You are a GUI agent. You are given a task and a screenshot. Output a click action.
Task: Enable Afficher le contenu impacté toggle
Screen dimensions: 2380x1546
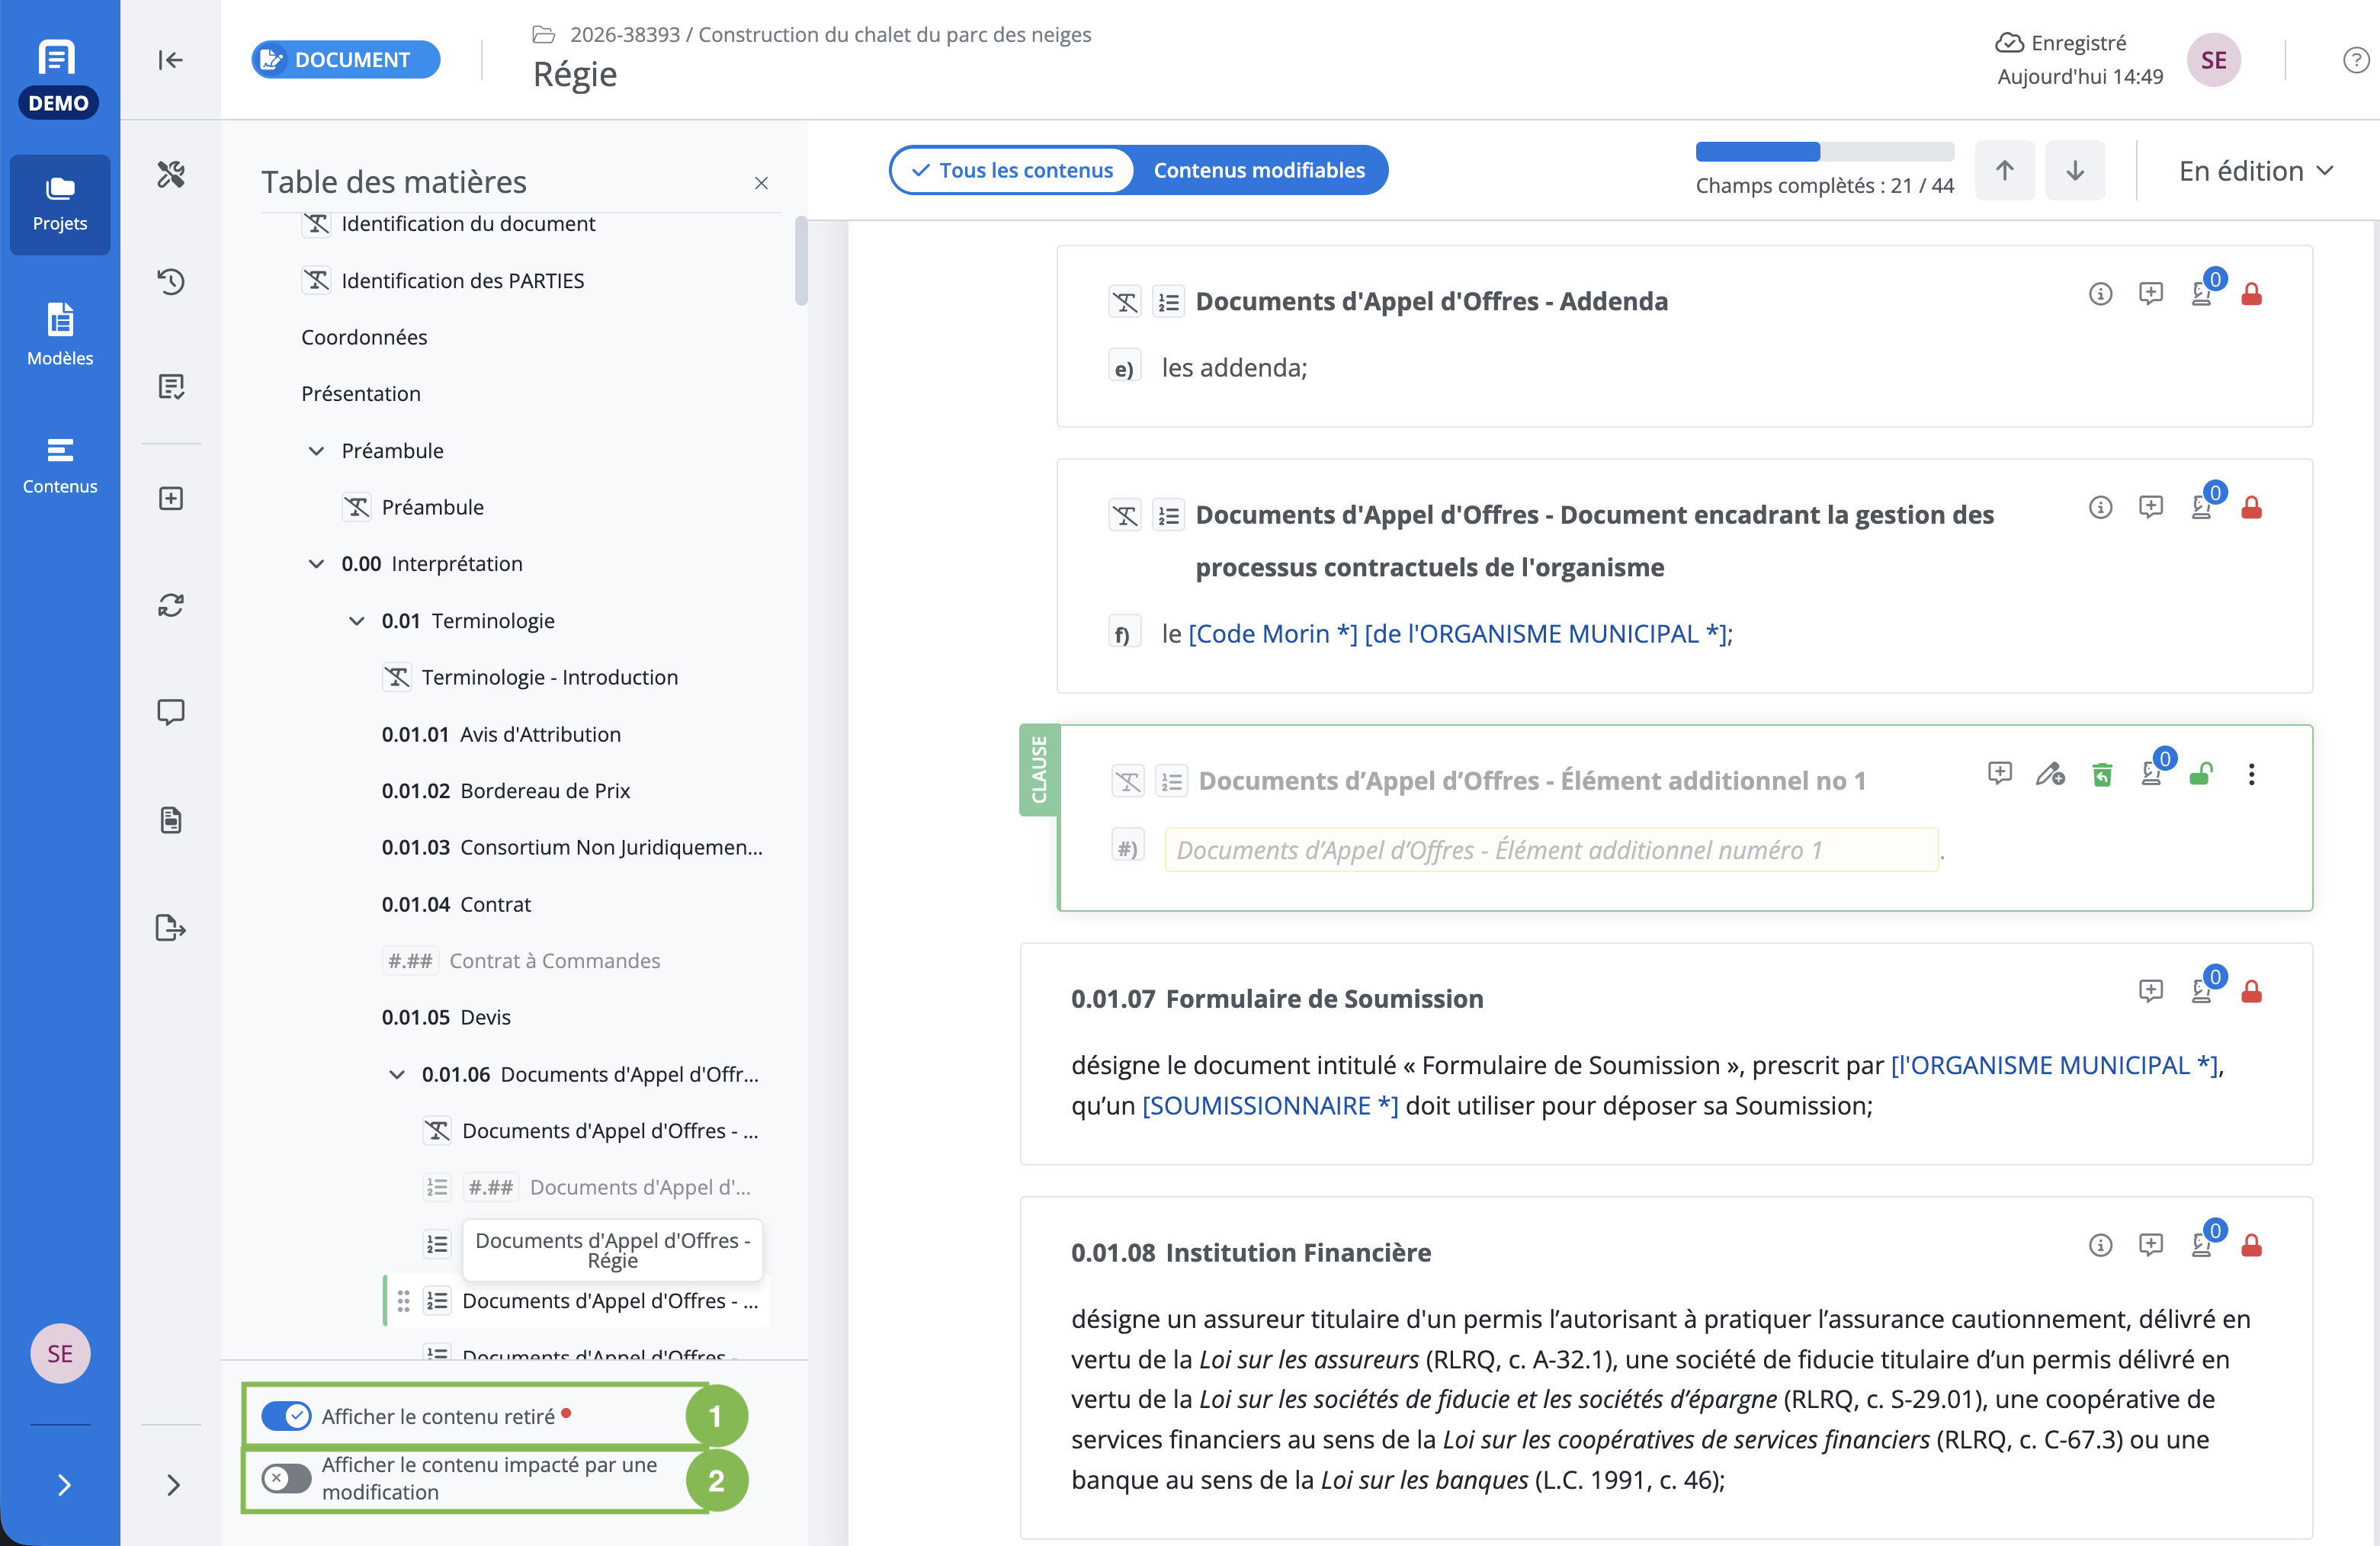pyautogui.click(x=287, y=1478)
